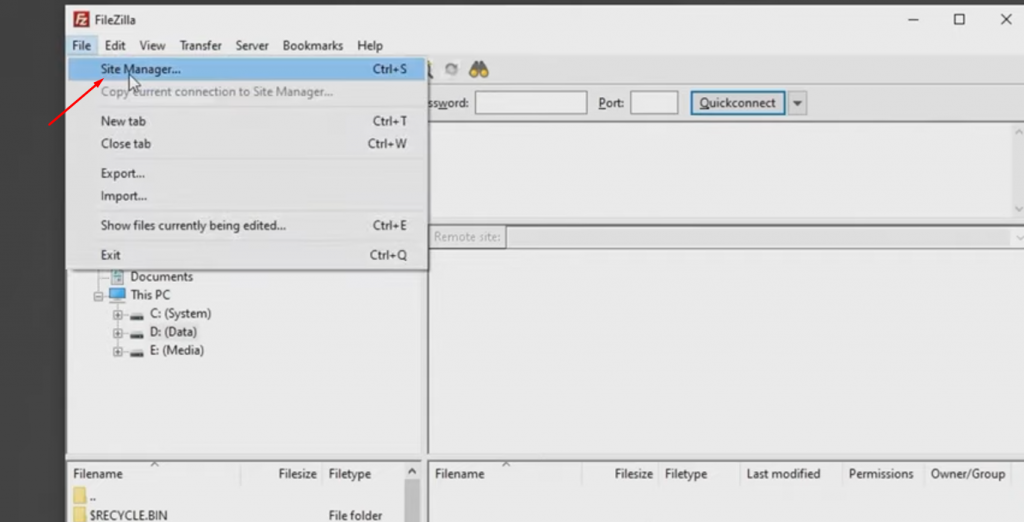Click the D: (Data) drive icon
This screenshot has height=522, width=1024.
pos(136,333)
